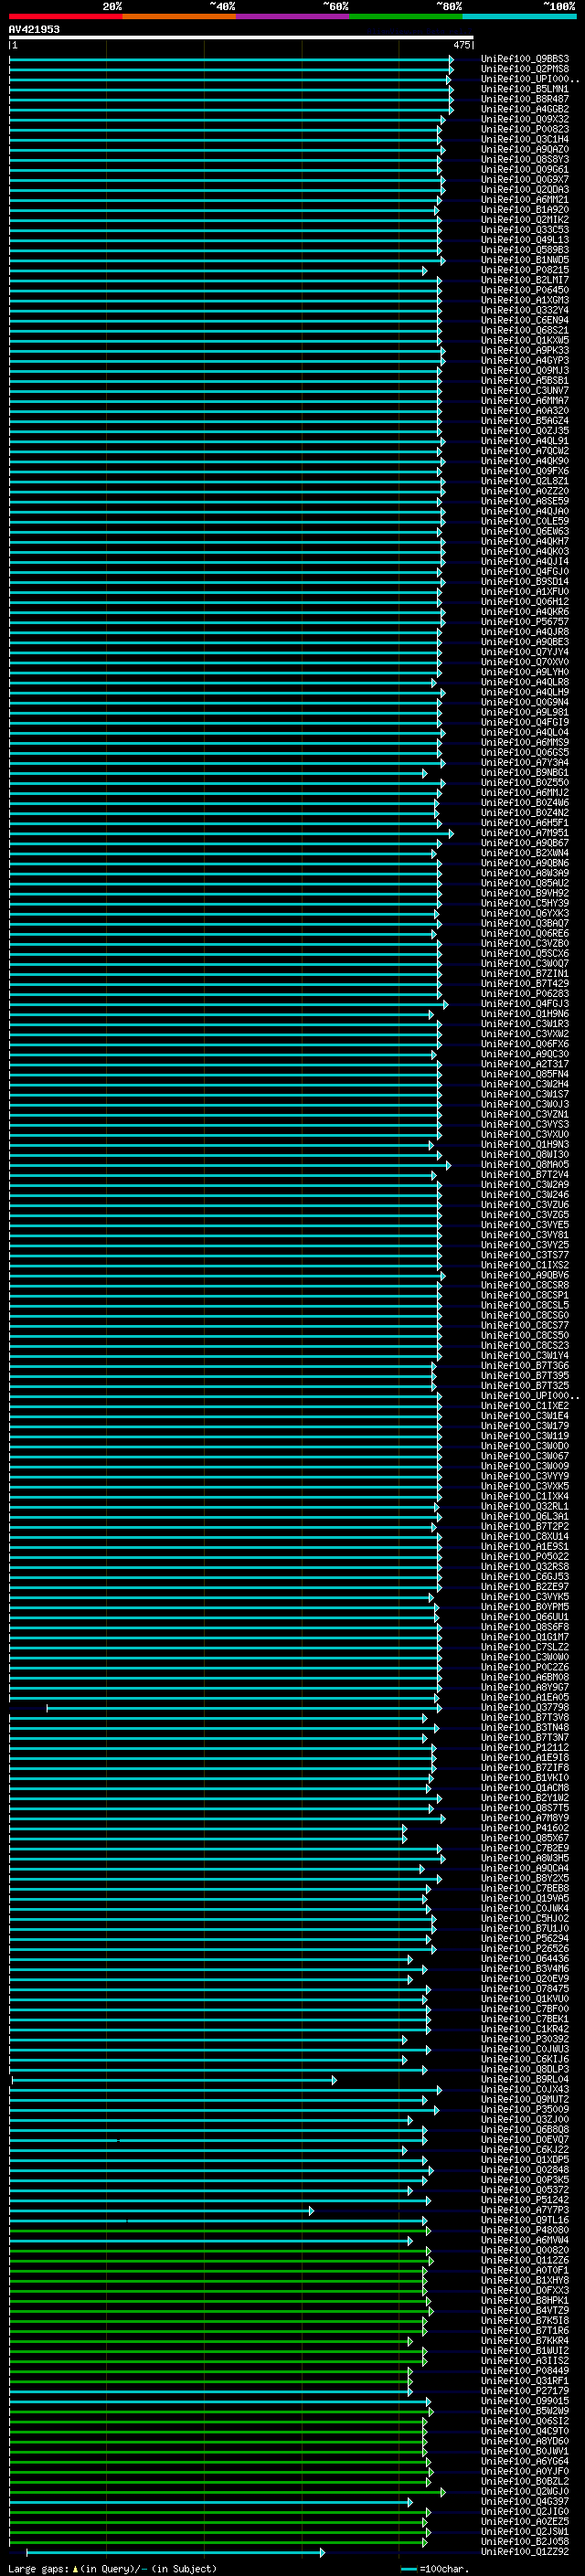
Task: Open hit UniRef100_A4GGB2
Action: 525,109
